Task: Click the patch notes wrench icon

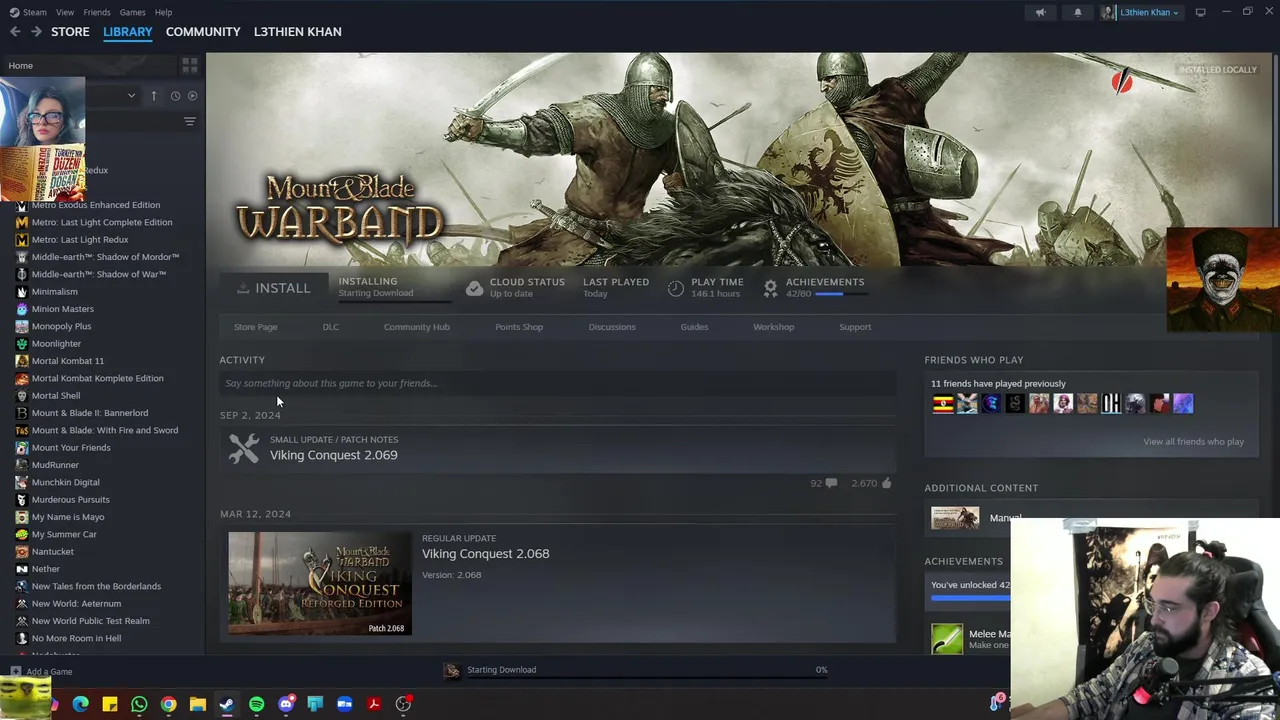Action: [x=243, y=448]
